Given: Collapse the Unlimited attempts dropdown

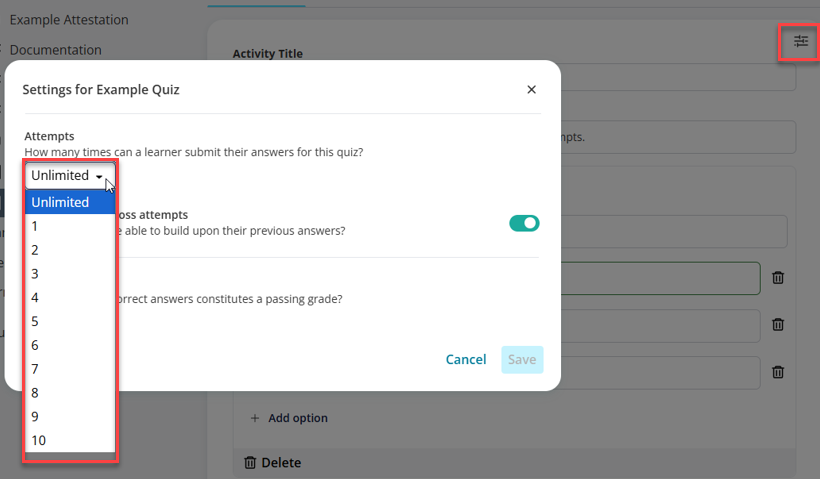Looking at the screenshot, I should (70, 176).
